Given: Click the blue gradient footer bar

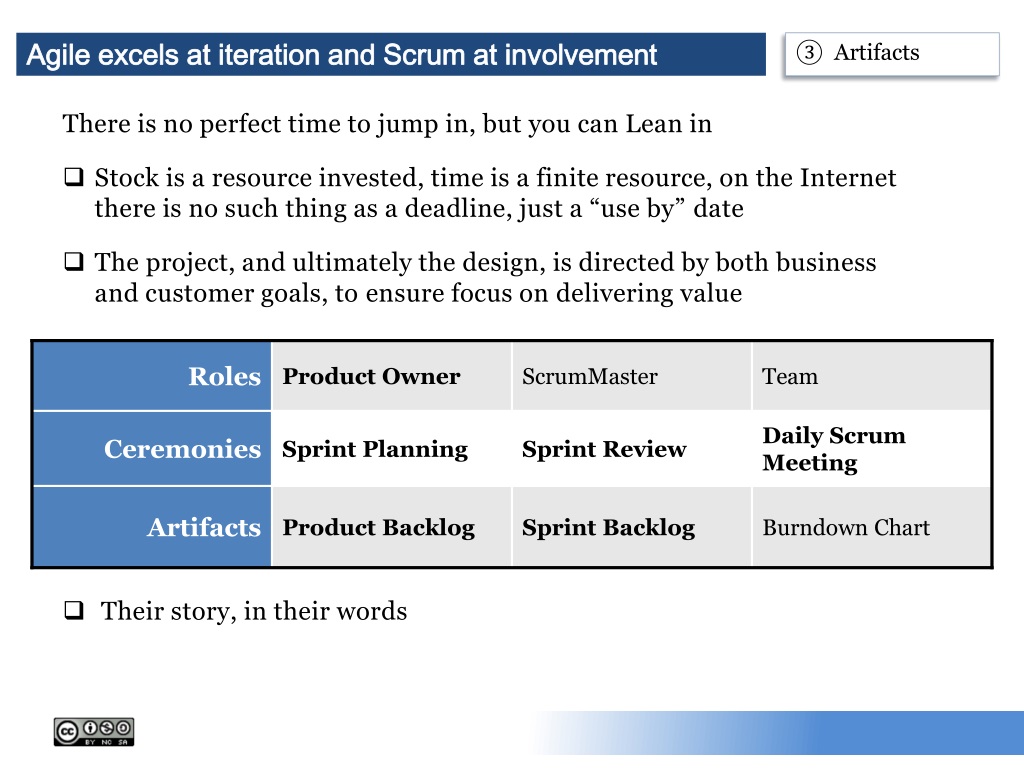Looking at the screenshot, I should (x=777, y=733).
